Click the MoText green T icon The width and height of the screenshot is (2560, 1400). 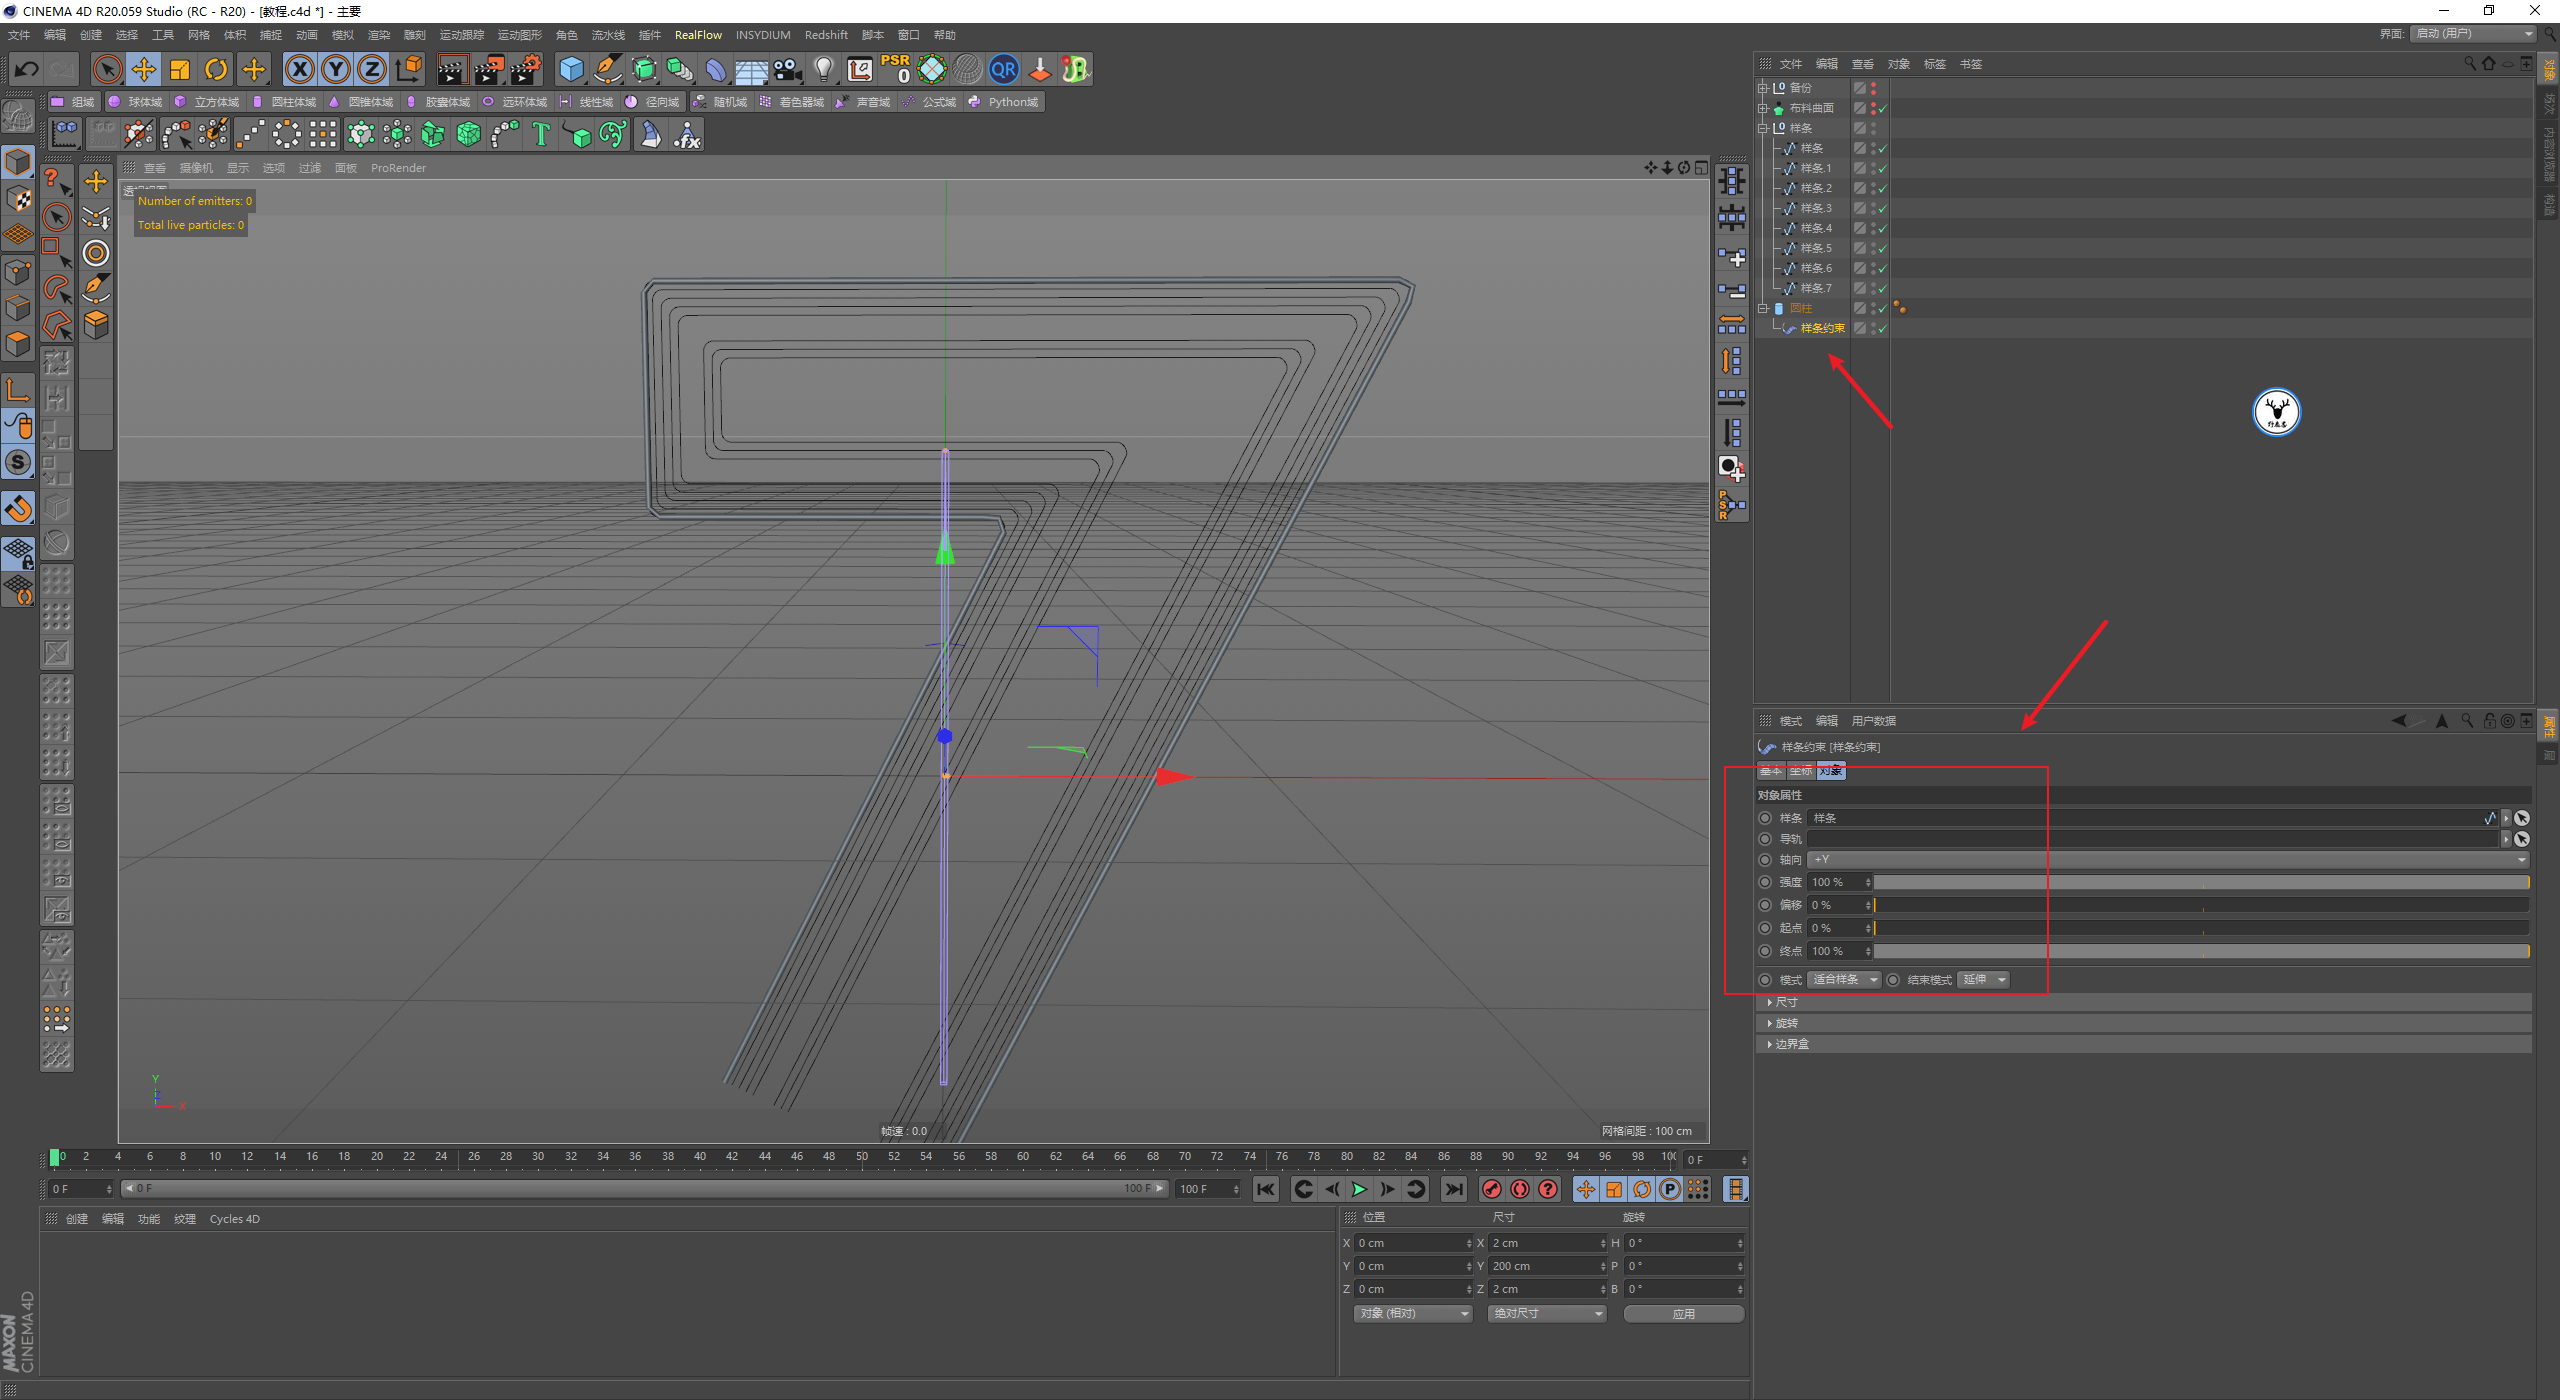pos(541,134)
